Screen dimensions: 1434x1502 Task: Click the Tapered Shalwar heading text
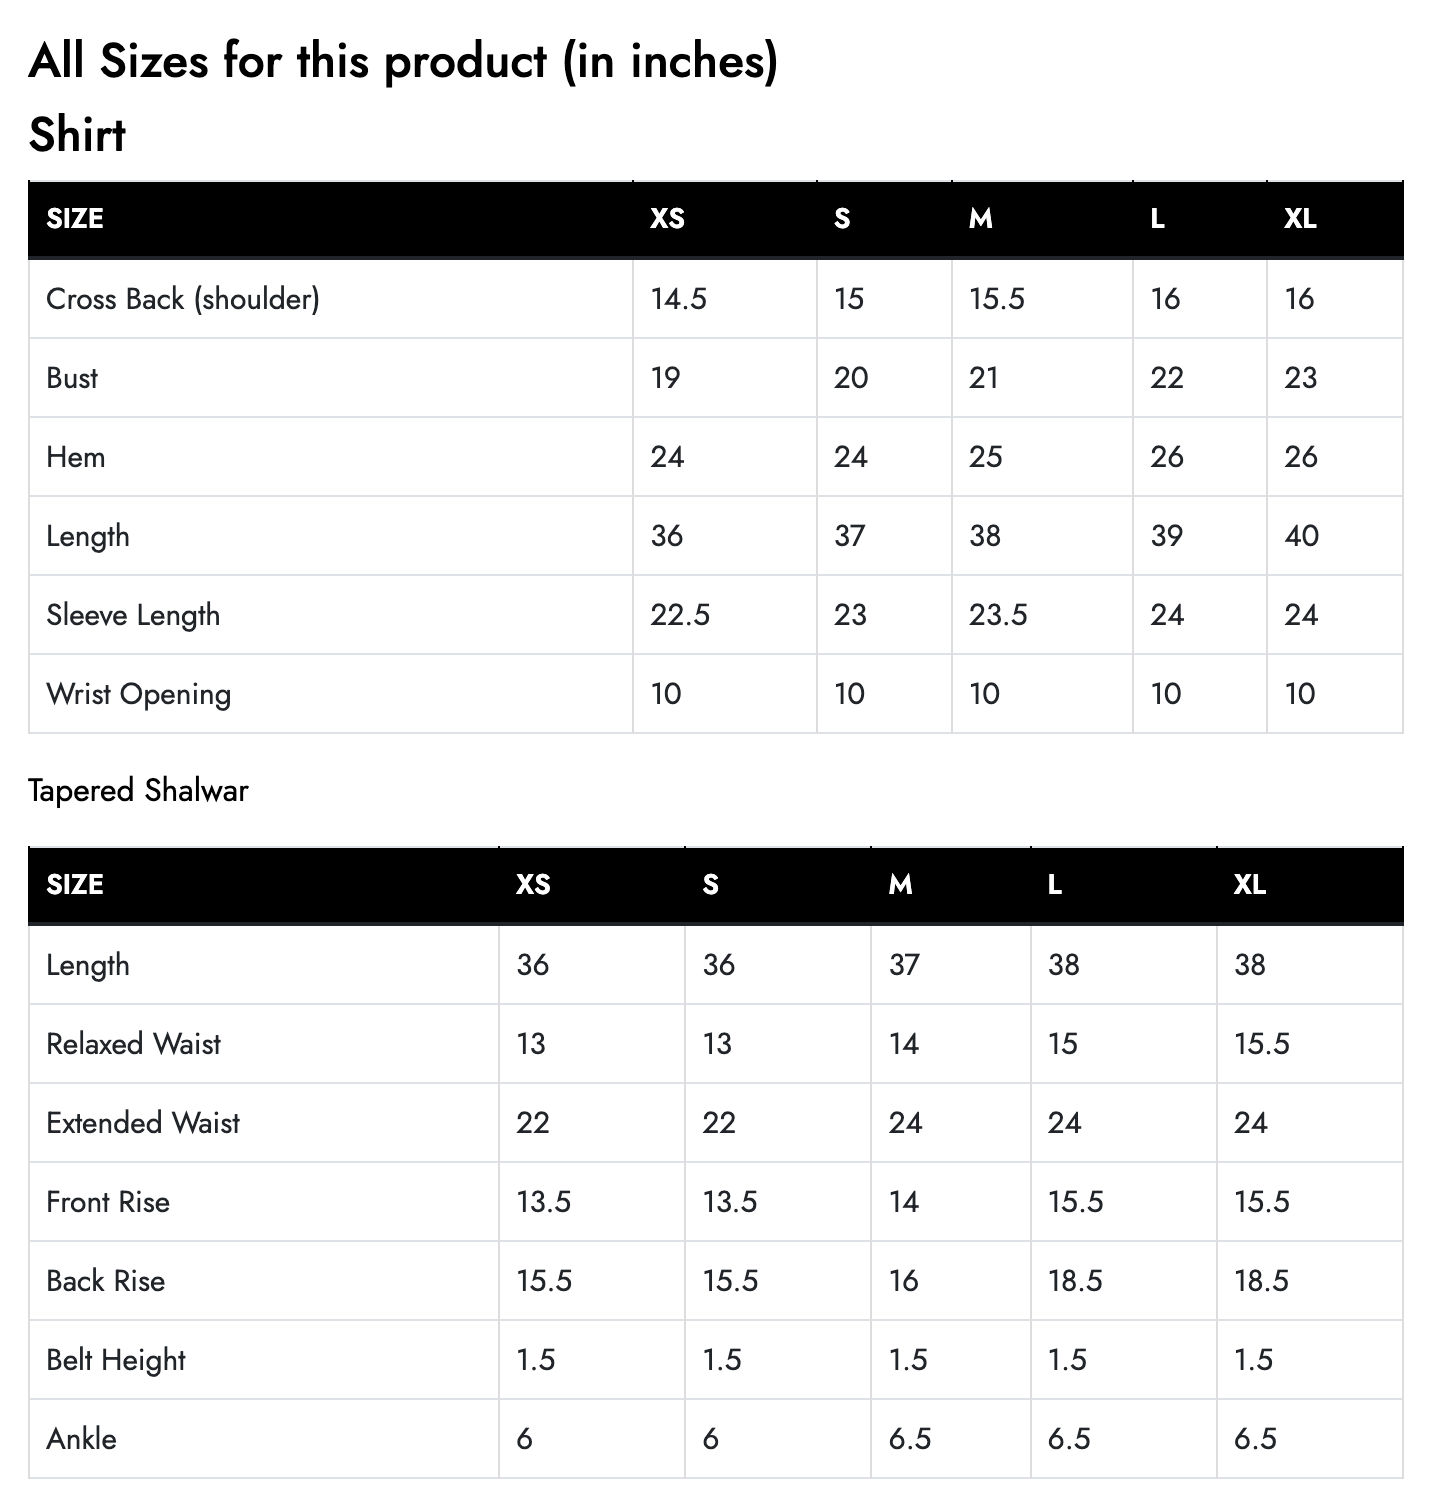pyautogui.click(x=138, y=791)
